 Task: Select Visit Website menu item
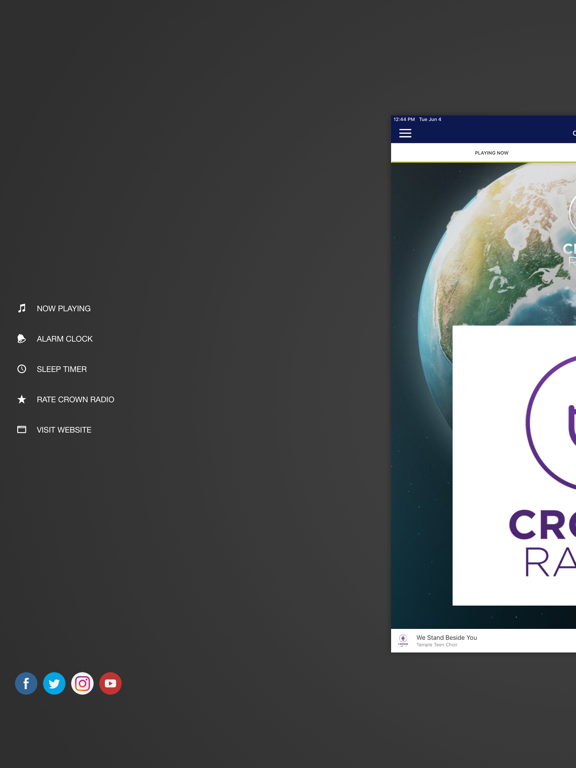click(64, 430)
